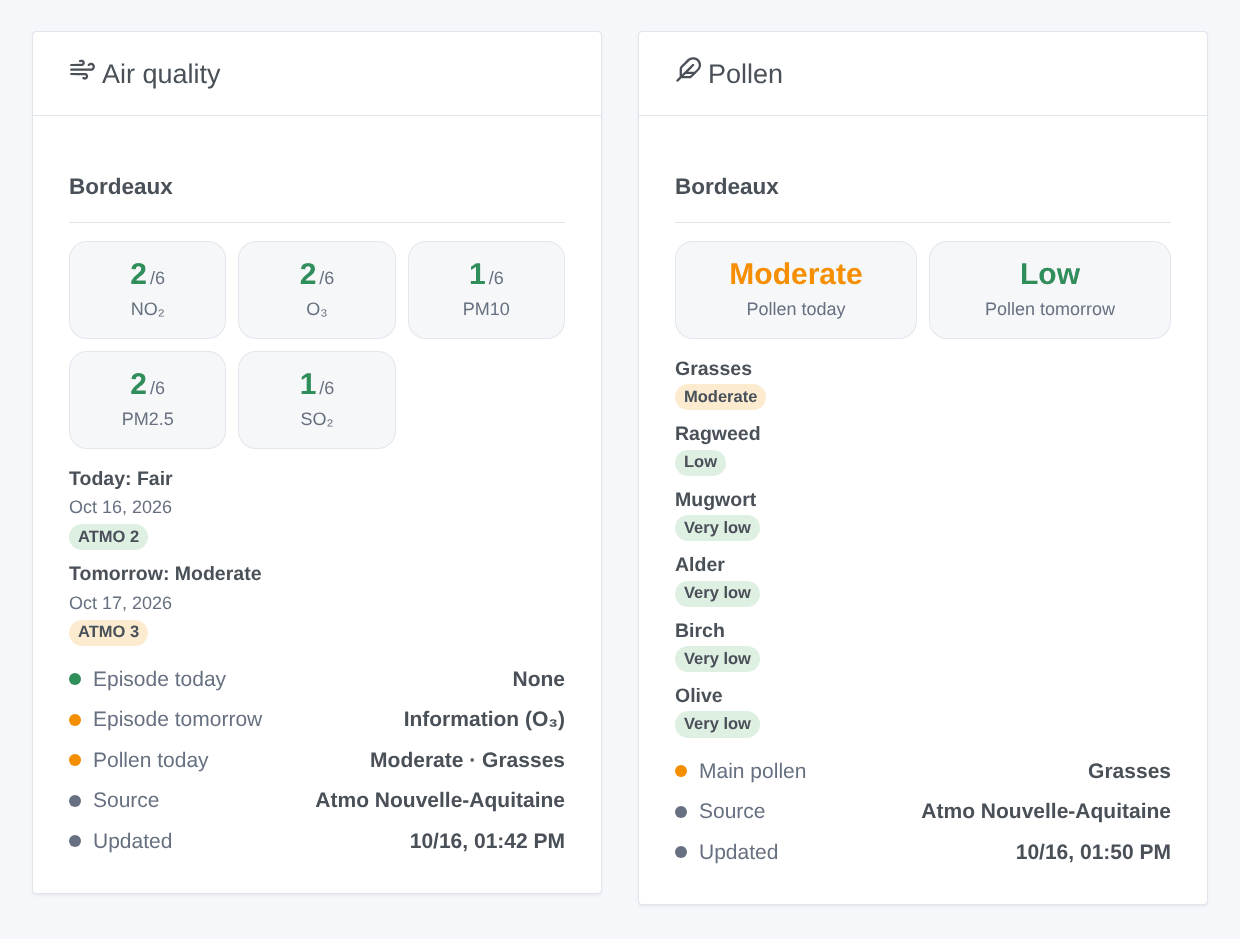The image size is (1240, 939).
Task: Click the Low badge under Ragweed
Action: (700, 462)
